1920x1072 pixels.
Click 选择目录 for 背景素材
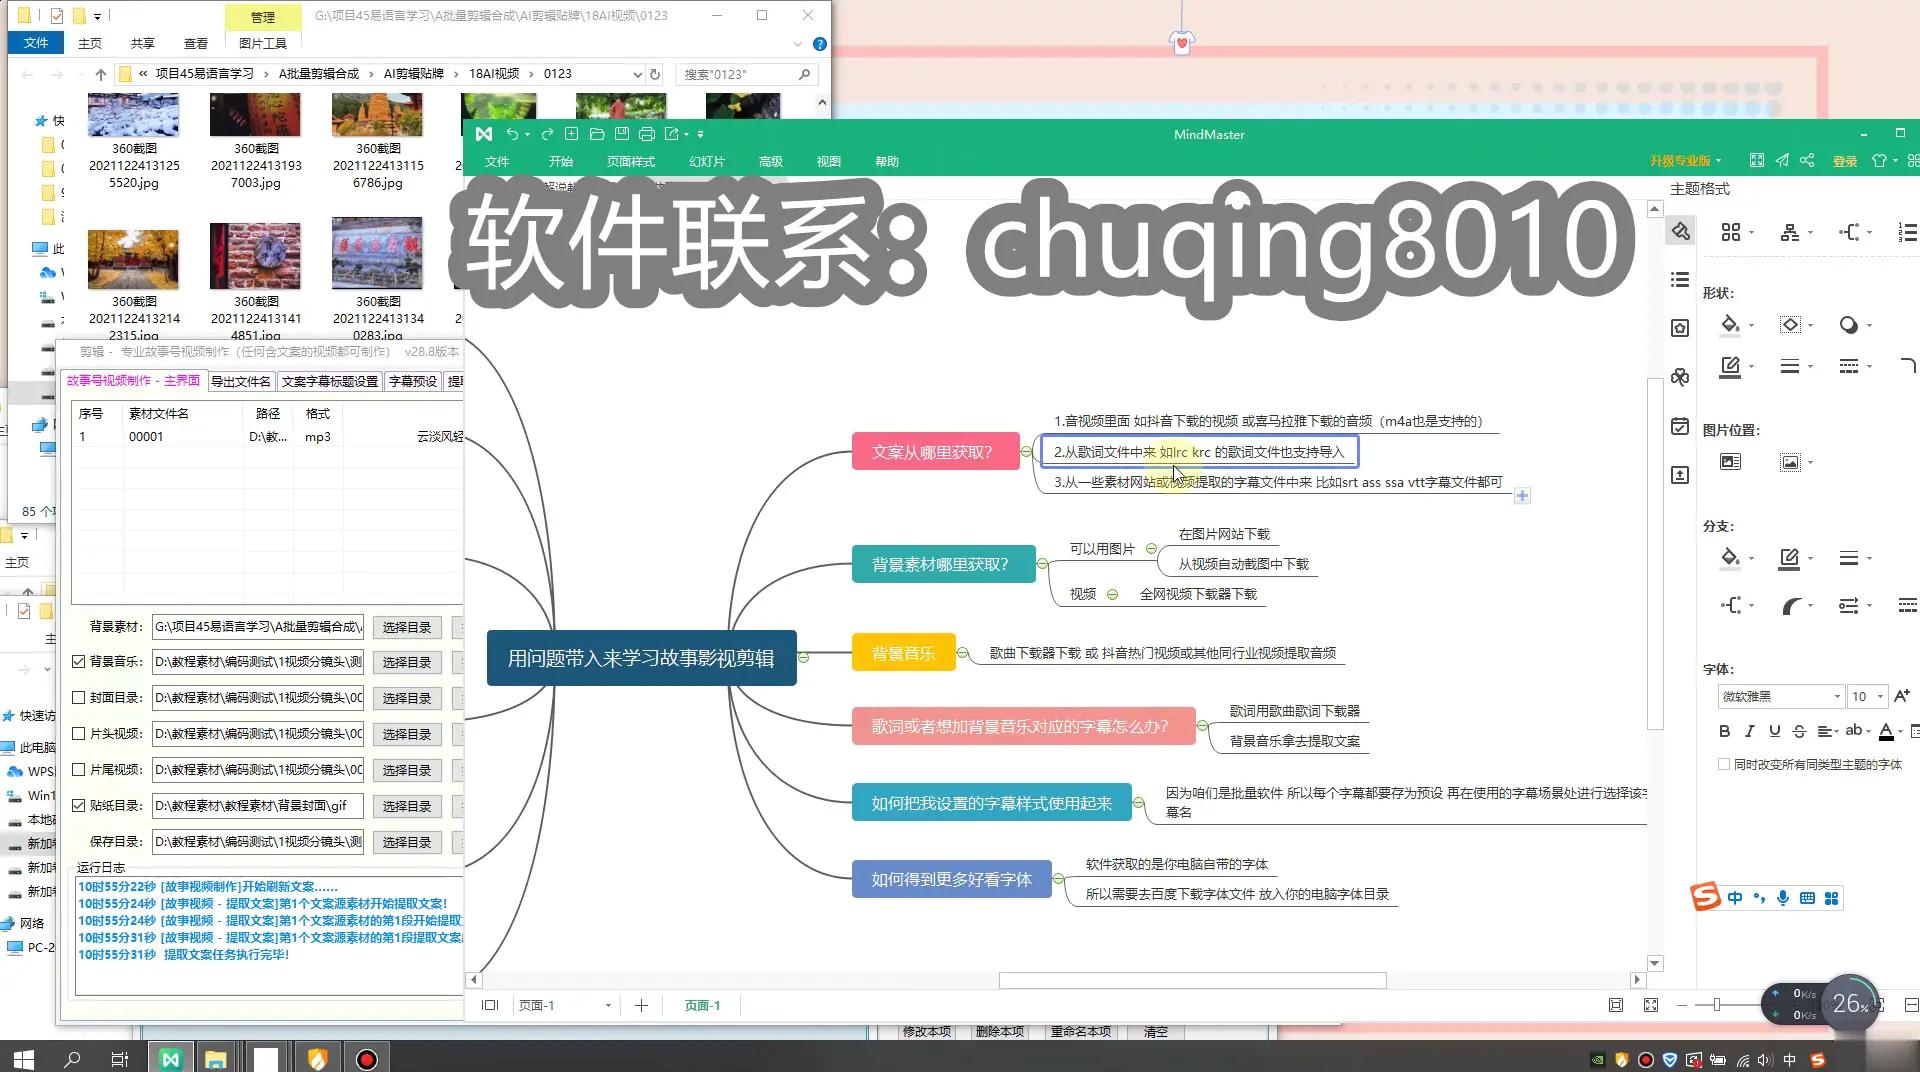tap(407, 627)
